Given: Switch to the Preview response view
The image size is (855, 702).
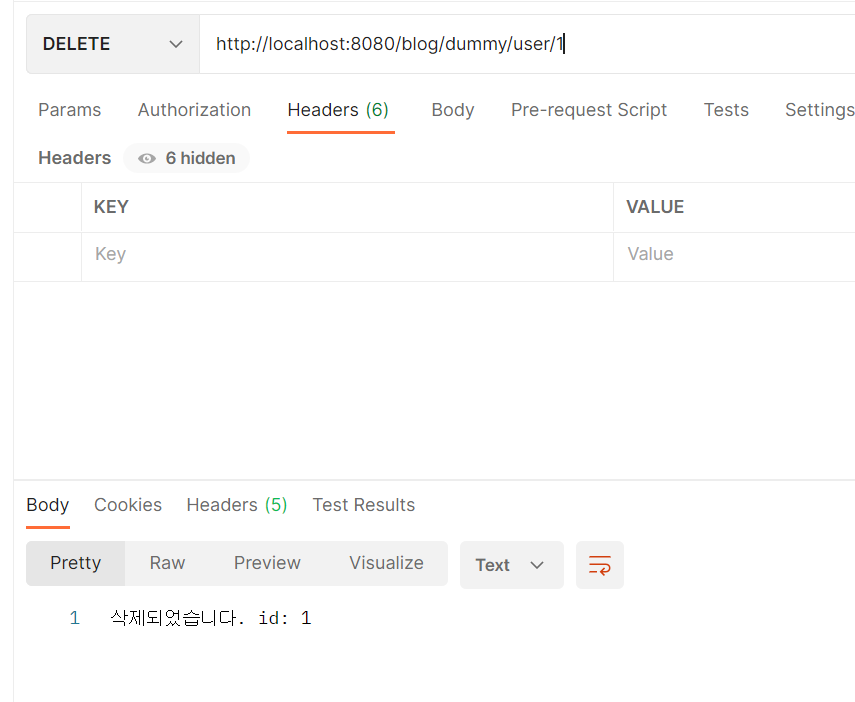Looking at the screenshot, I should click(267, 563).
